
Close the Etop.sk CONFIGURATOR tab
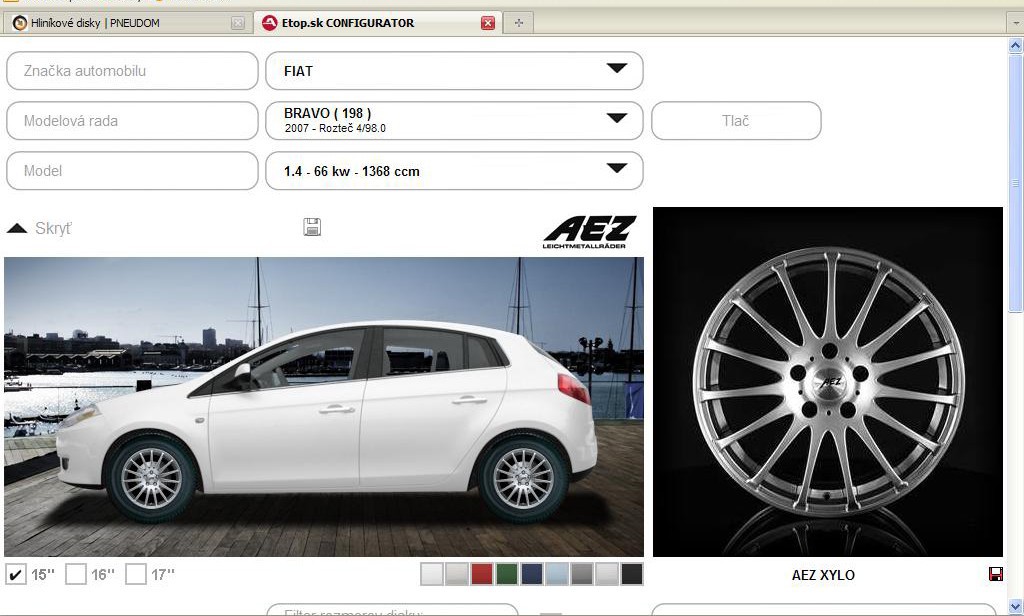click(488, 23)
